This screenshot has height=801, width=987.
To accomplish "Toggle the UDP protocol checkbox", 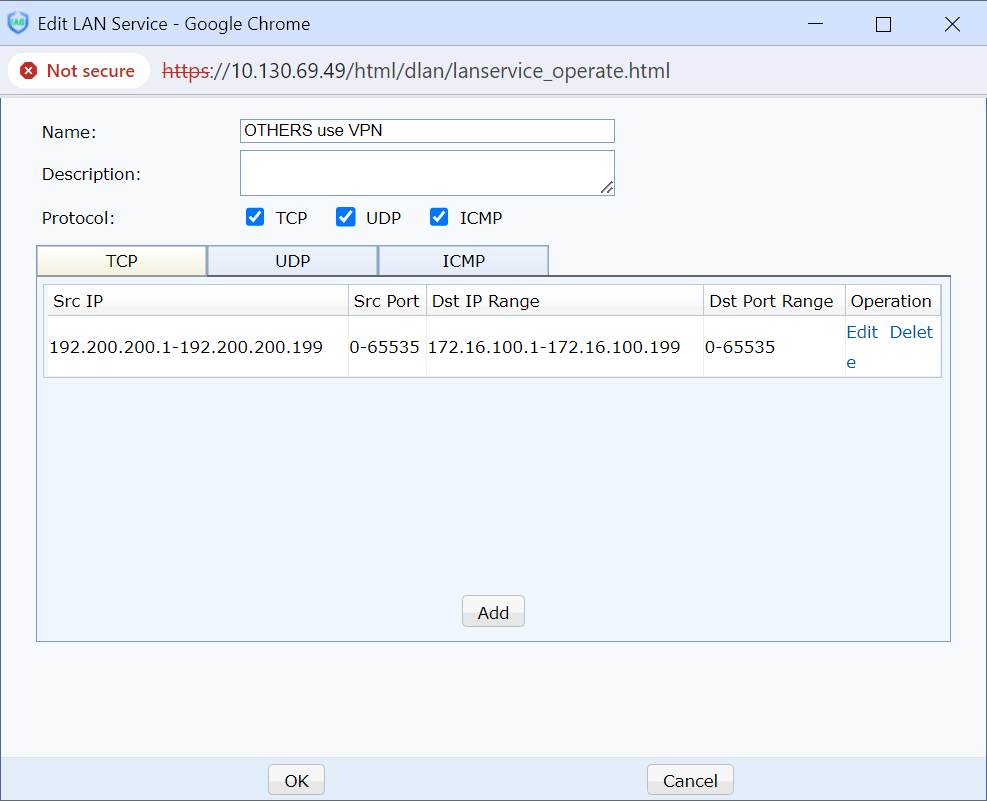I will point(346,217).
